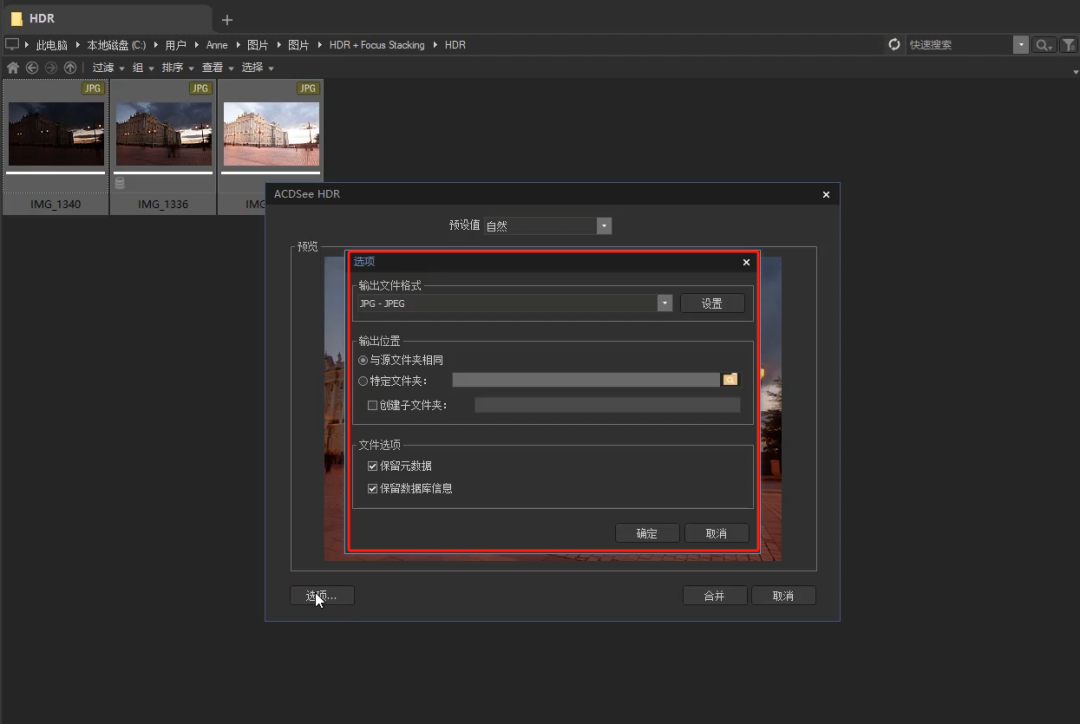The height and width of the screenshot is (724, 1080).
Task: Click HDR + Focus Stacking breadcrumb
Action: [377, 45]
